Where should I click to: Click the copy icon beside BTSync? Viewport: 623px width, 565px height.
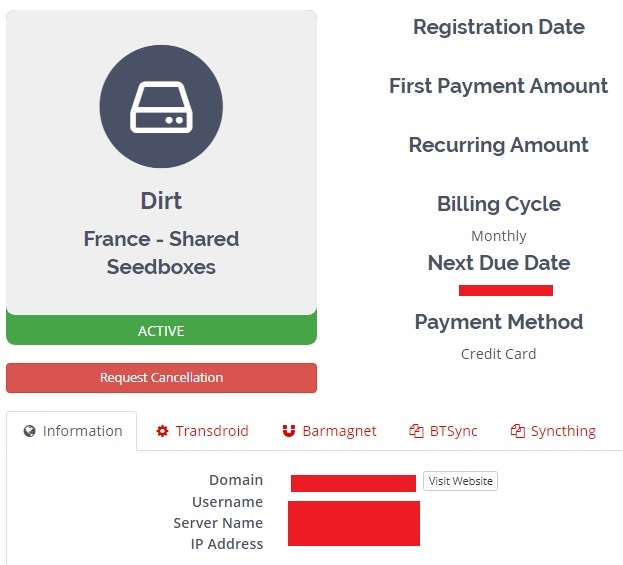tap(416, 431)
